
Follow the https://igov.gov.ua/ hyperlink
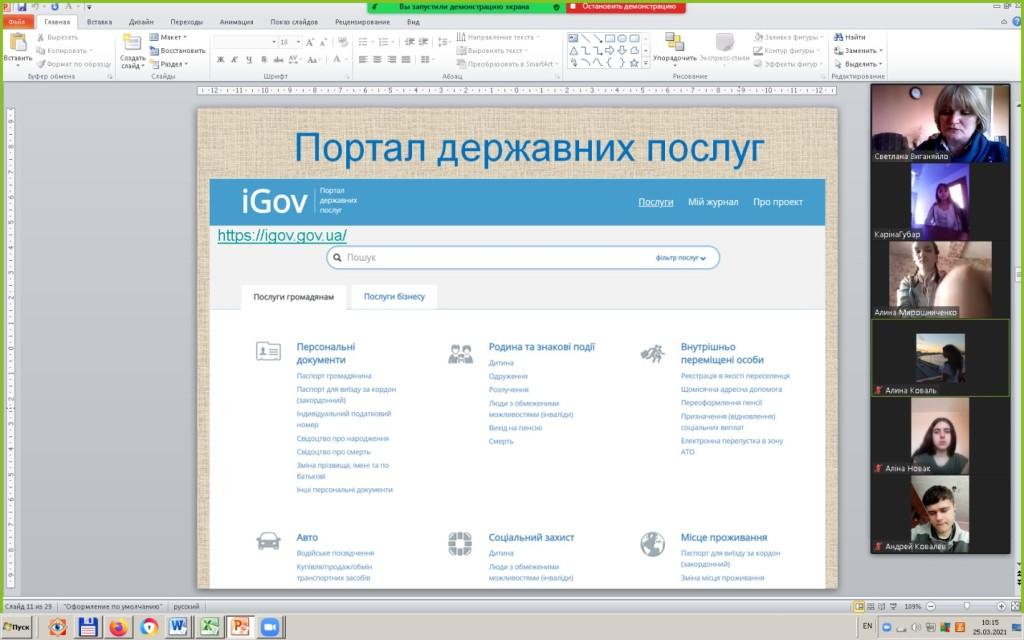point(282,236)
